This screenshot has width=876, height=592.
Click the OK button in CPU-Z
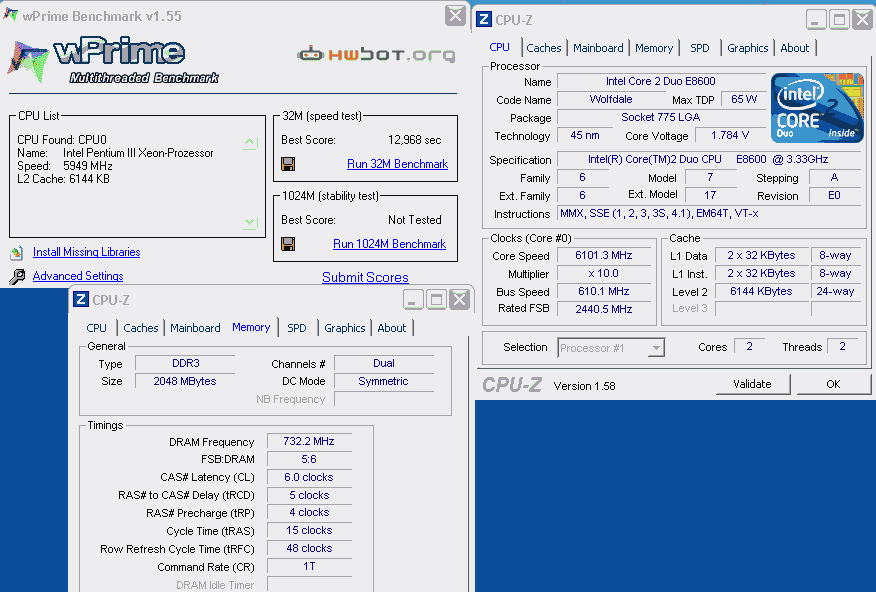[833, 384]
